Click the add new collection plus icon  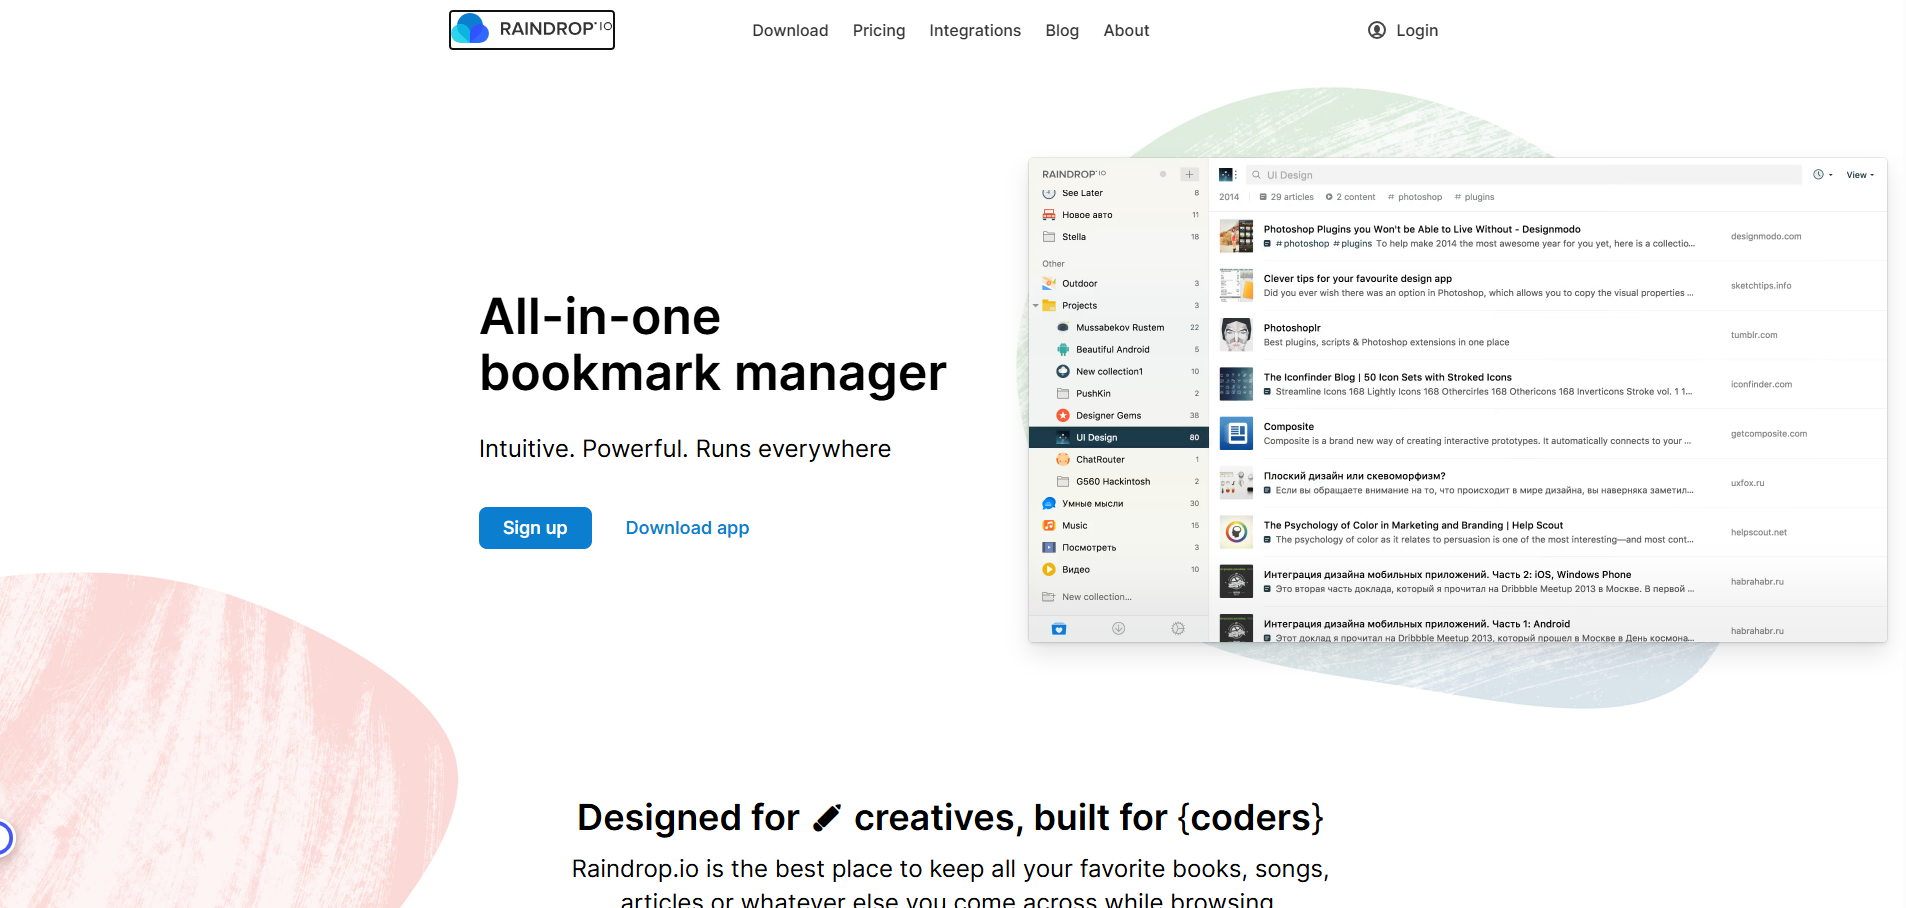tap(1188, 175)
